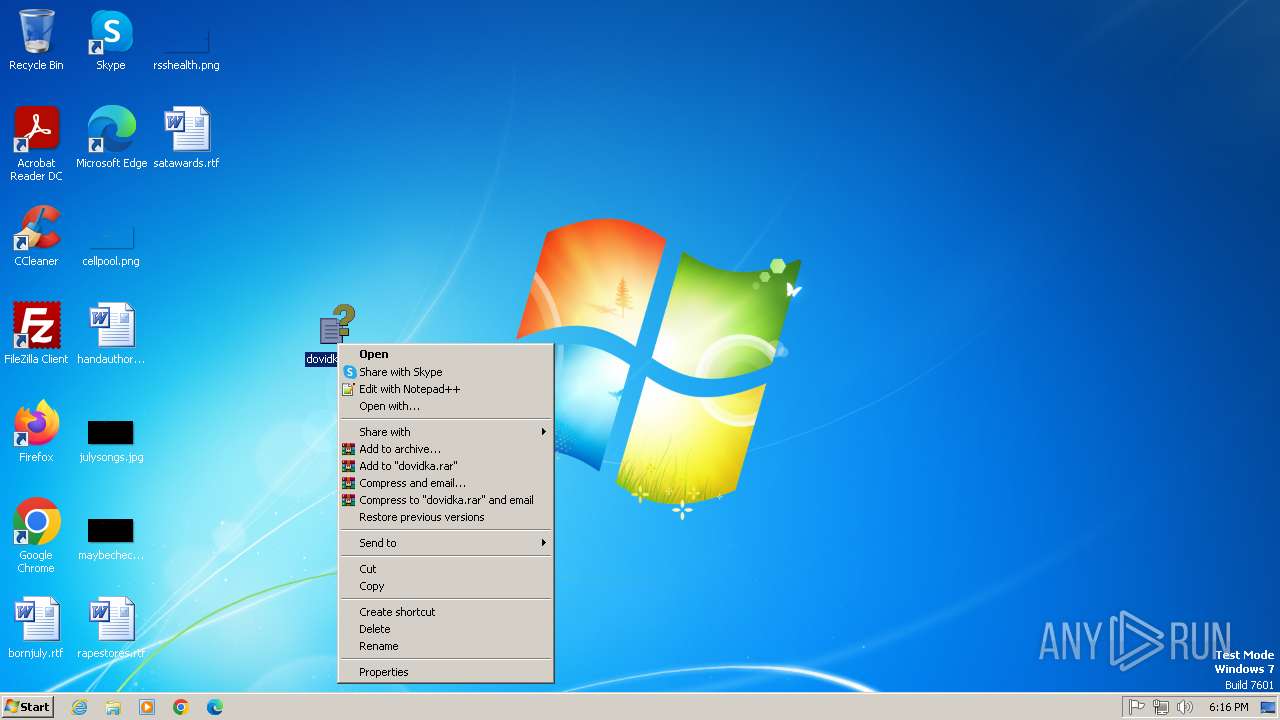This screenshot has width=1280, height=720.
Task: Choose Add to "dovidka.rar"
Action: point(446,466)
